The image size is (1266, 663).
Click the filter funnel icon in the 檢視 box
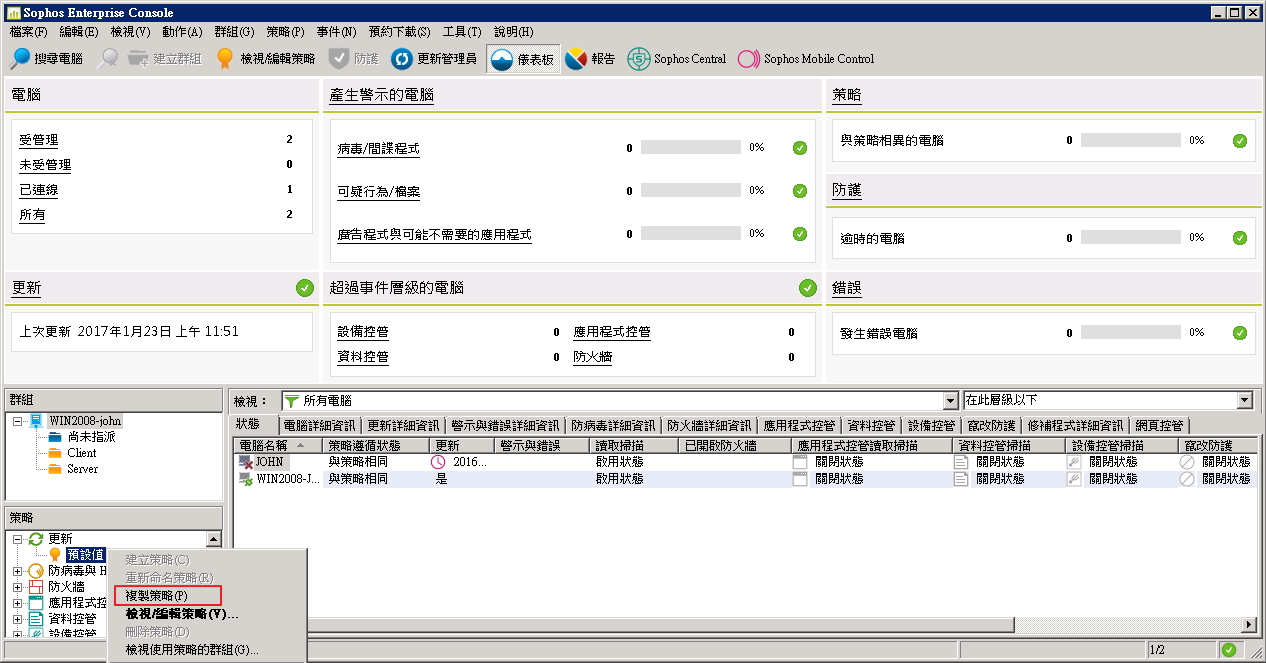(x=292, y=401)
